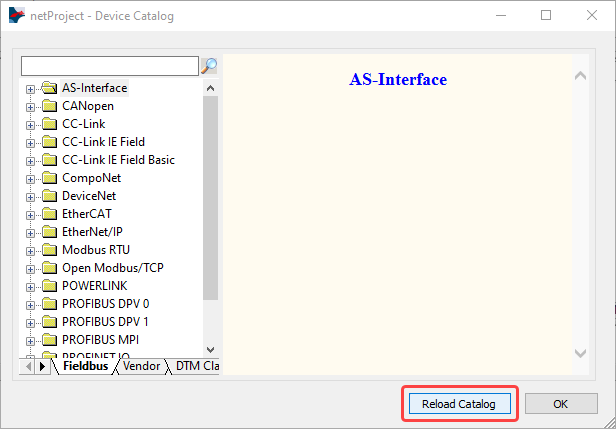
Task: Click the CompoNet folder icon
Action: click(x=49, y=178)
